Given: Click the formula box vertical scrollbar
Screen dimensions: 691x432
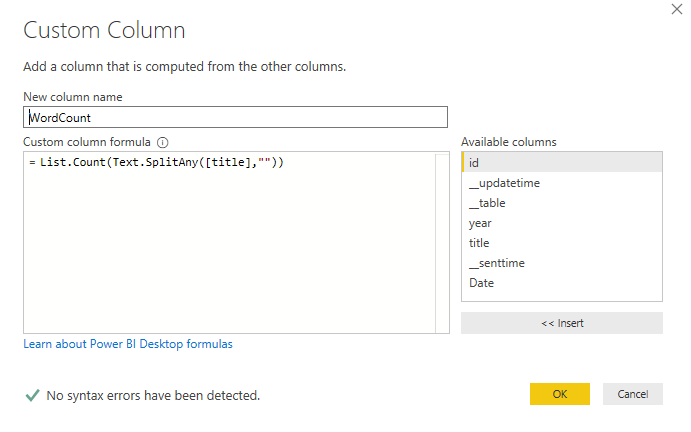Looking at the screenshot, I should tap(442, 242).
